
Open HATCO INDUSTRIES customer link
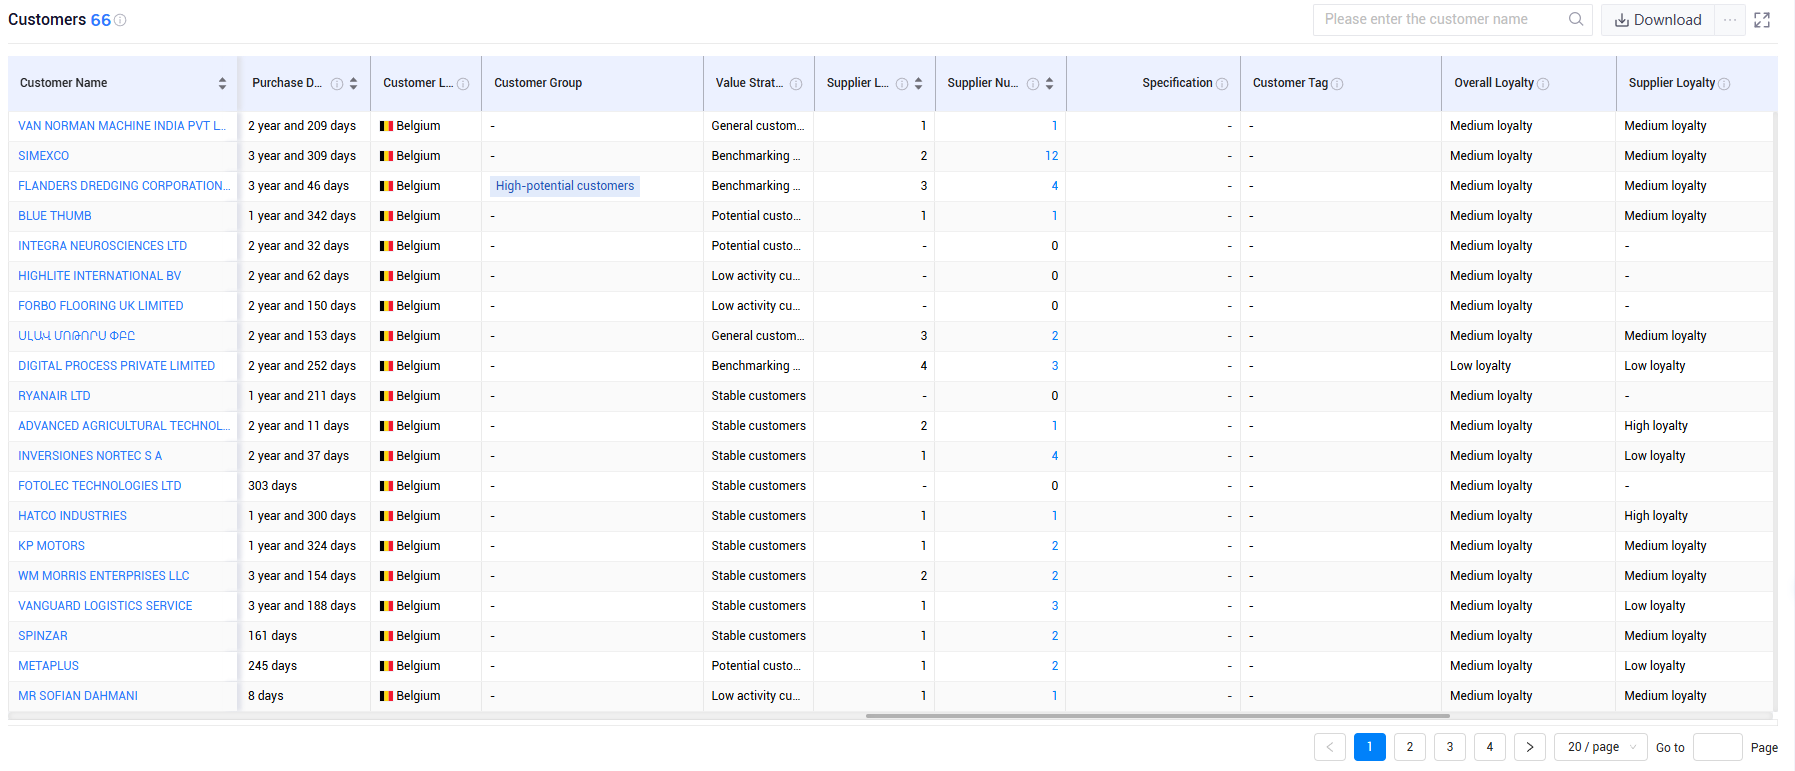pyautogui.click(x=72, y=516)
